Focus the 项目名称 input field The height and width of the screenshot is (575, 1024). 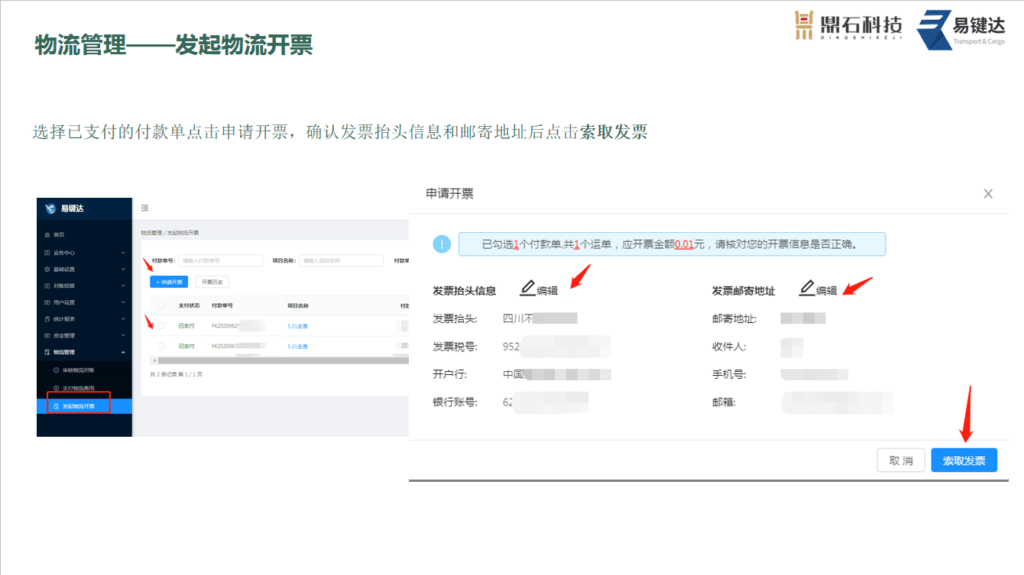pyautogui.click(x=341, y=261)
